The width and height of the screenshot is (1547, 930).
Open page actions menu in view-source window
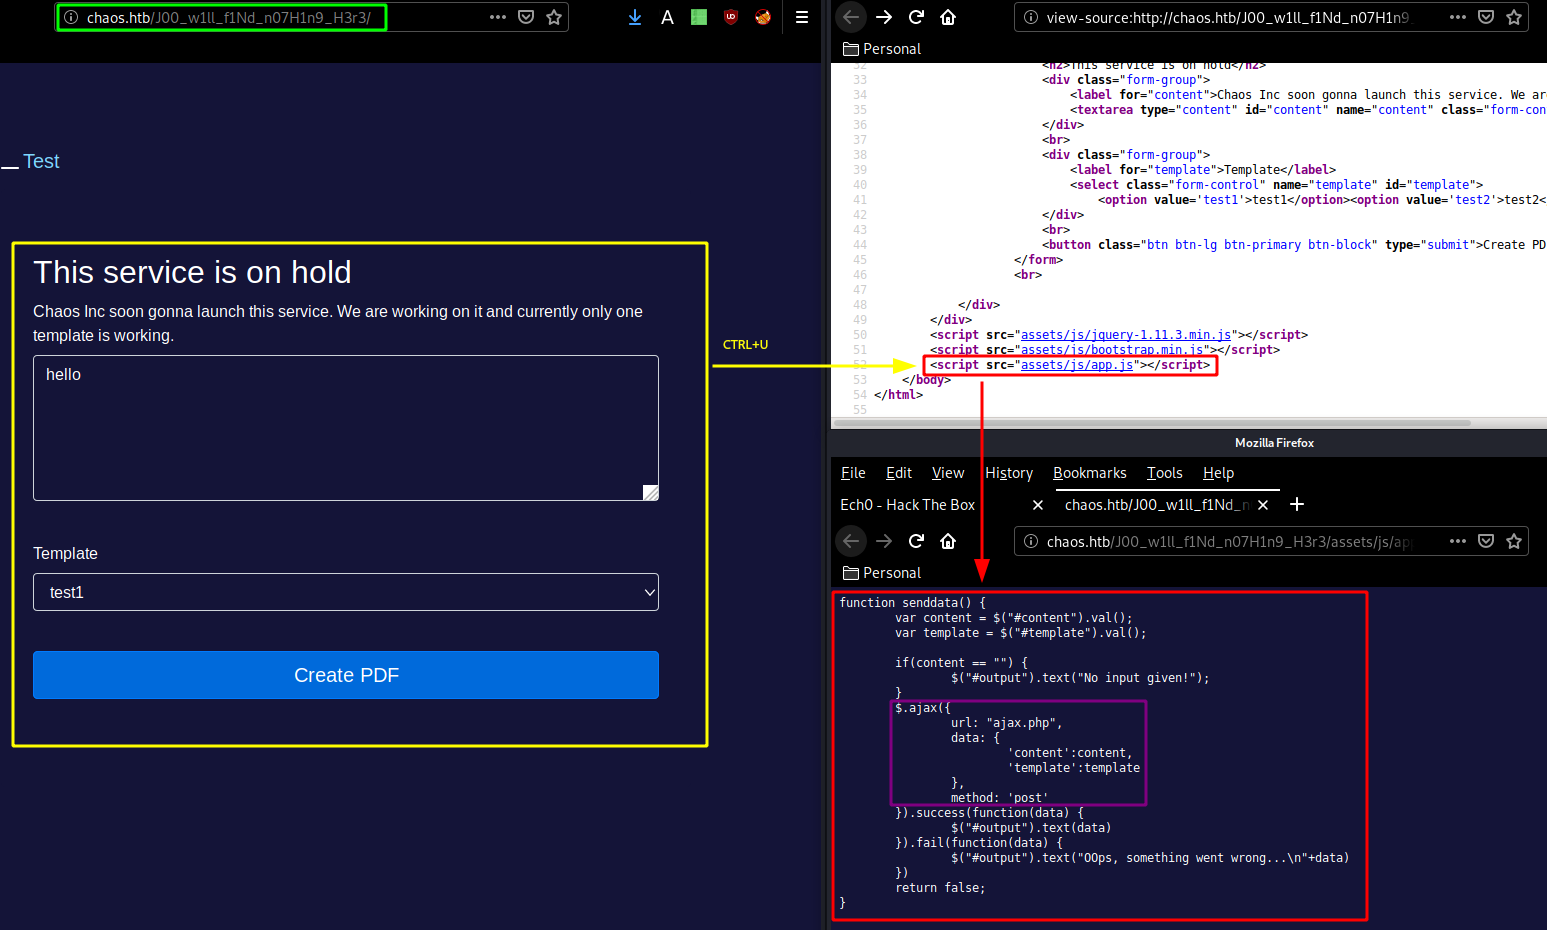(x=1458, y=17)
